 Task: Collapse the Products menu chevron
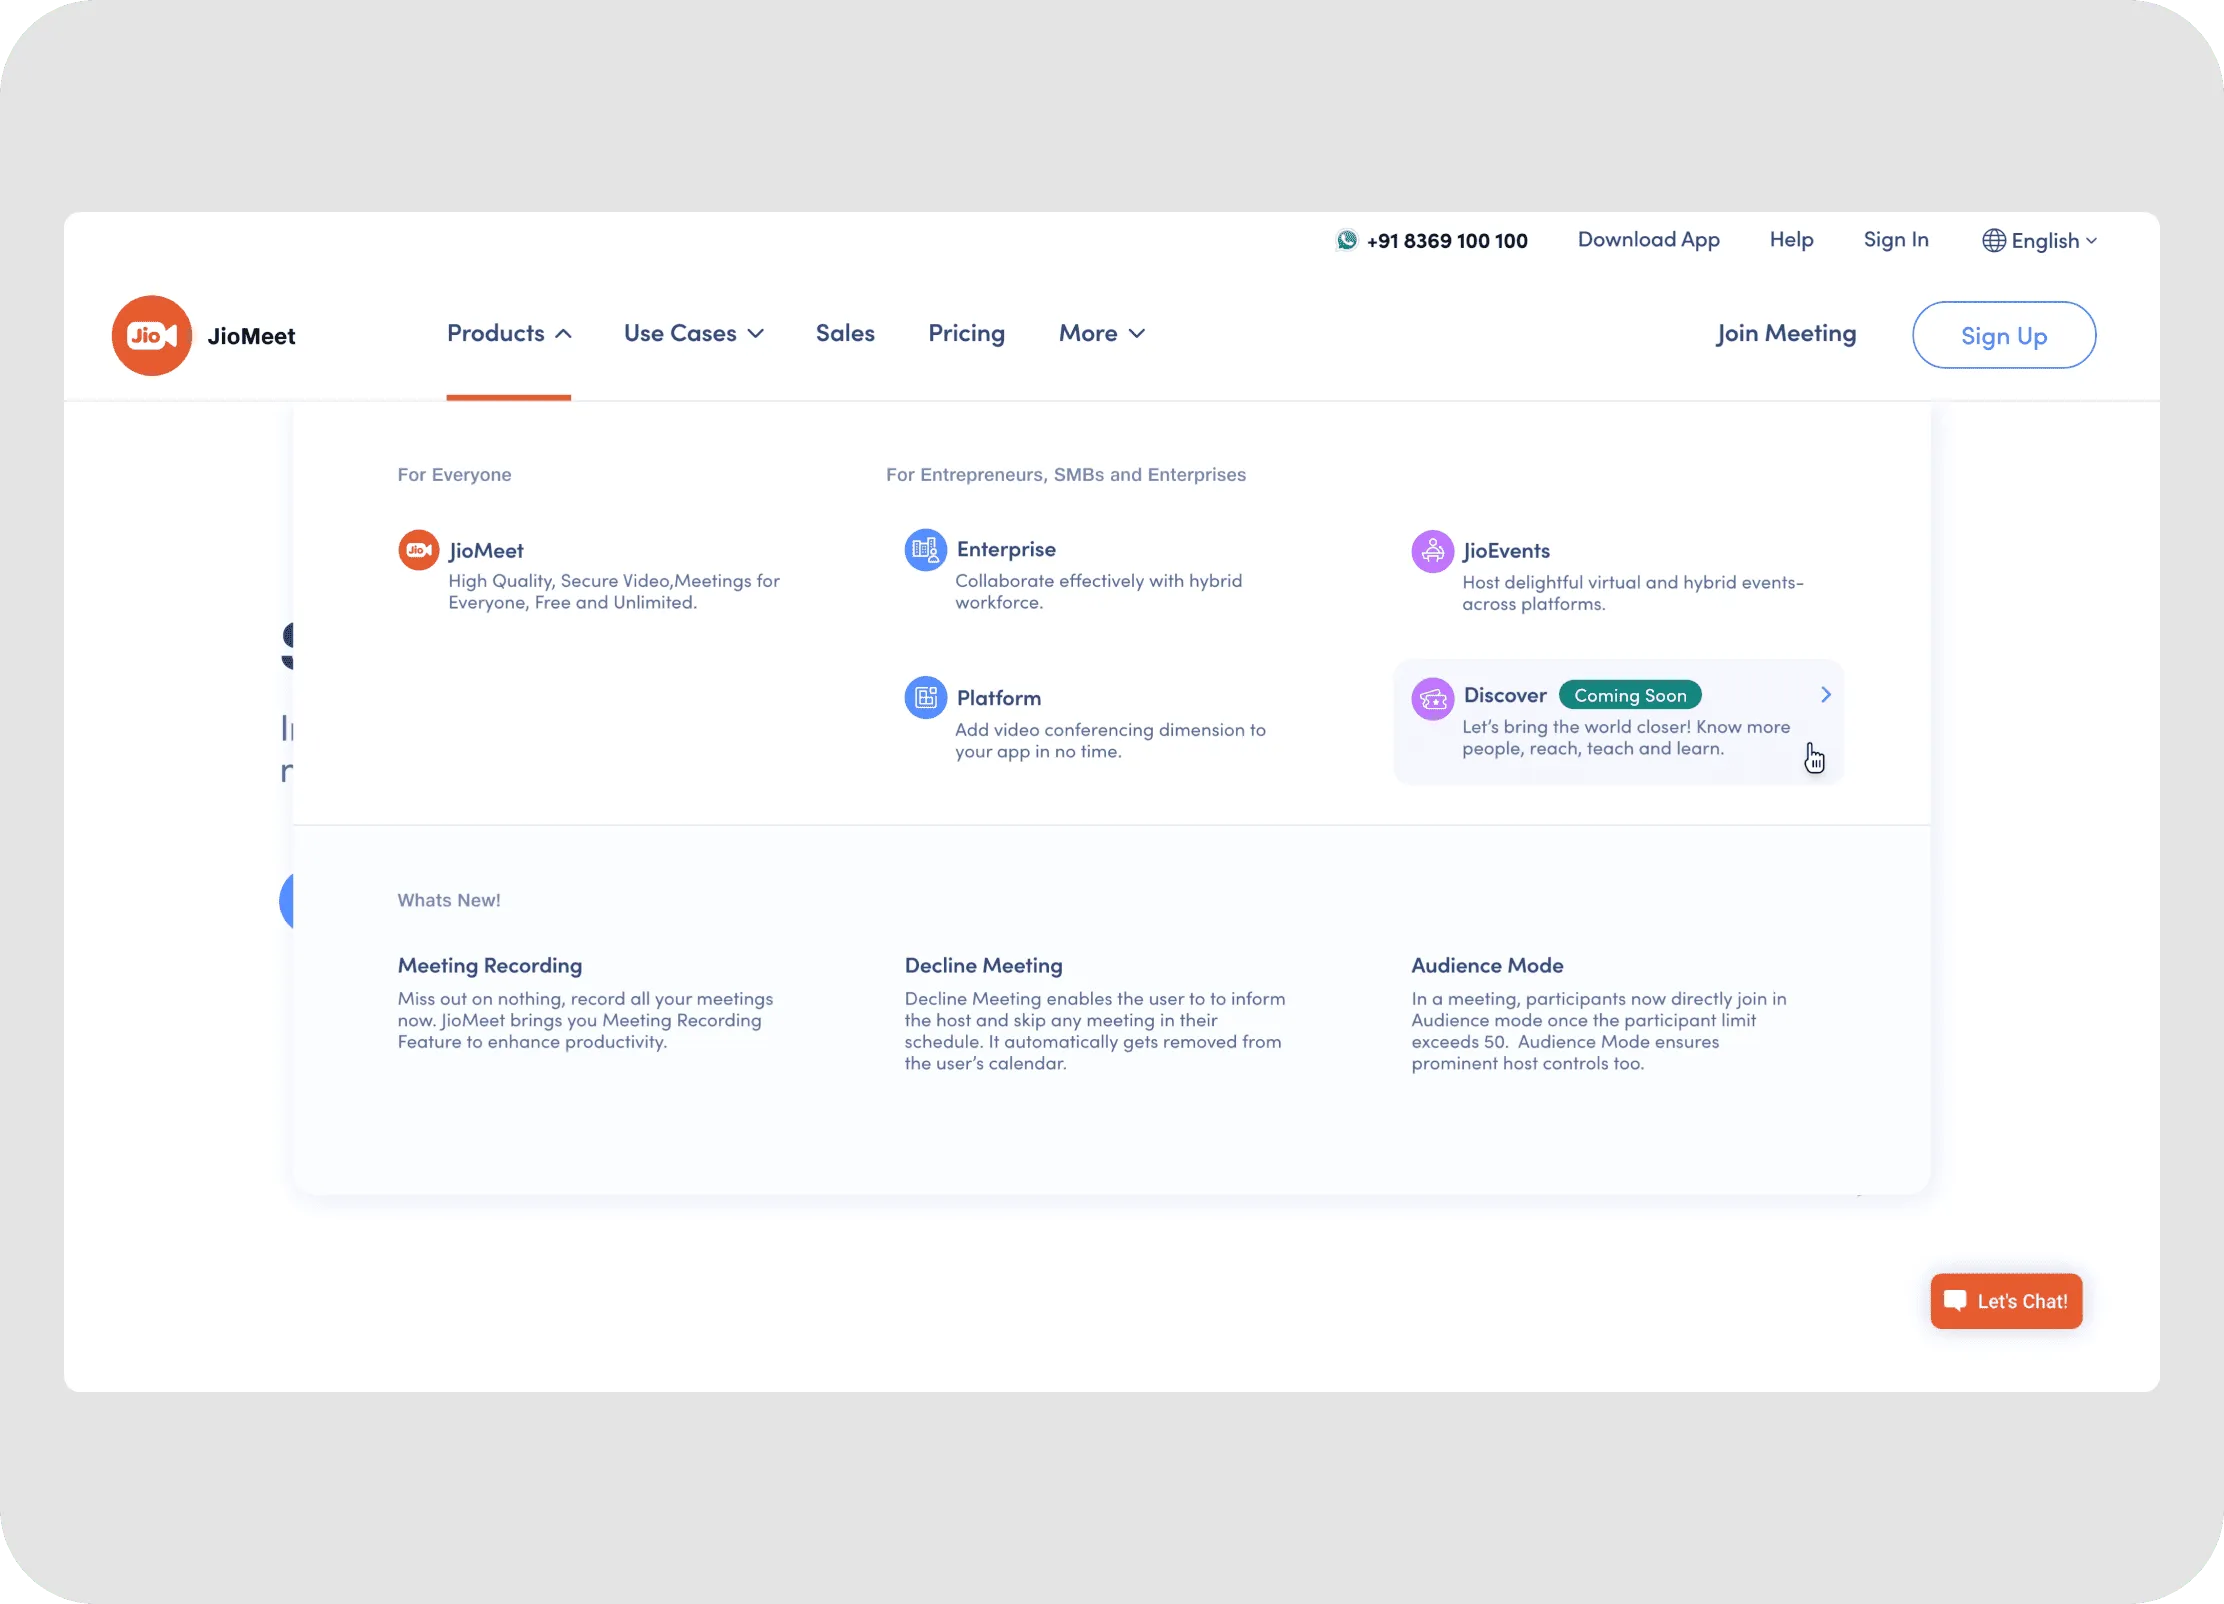click(563, 333)
